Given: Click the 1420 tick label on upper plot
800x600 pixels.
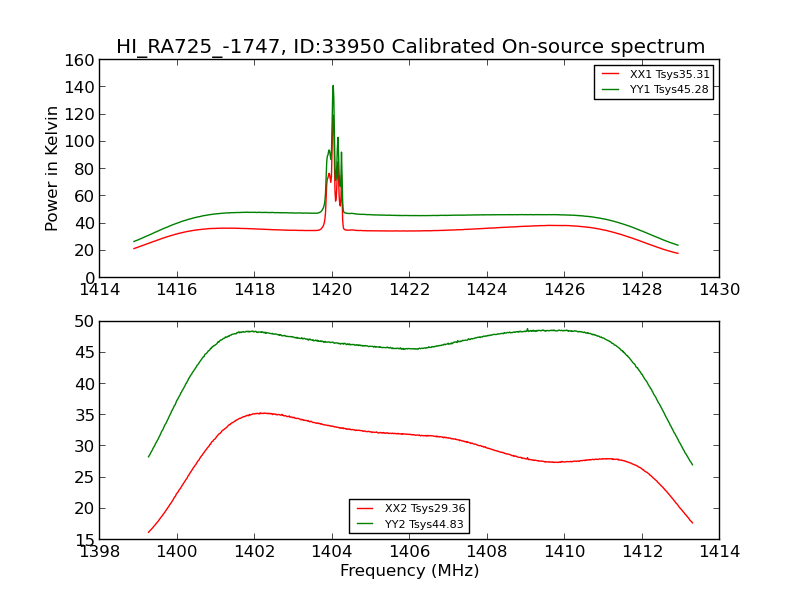Looking at the screenshot, I should [x=332, y=290].
